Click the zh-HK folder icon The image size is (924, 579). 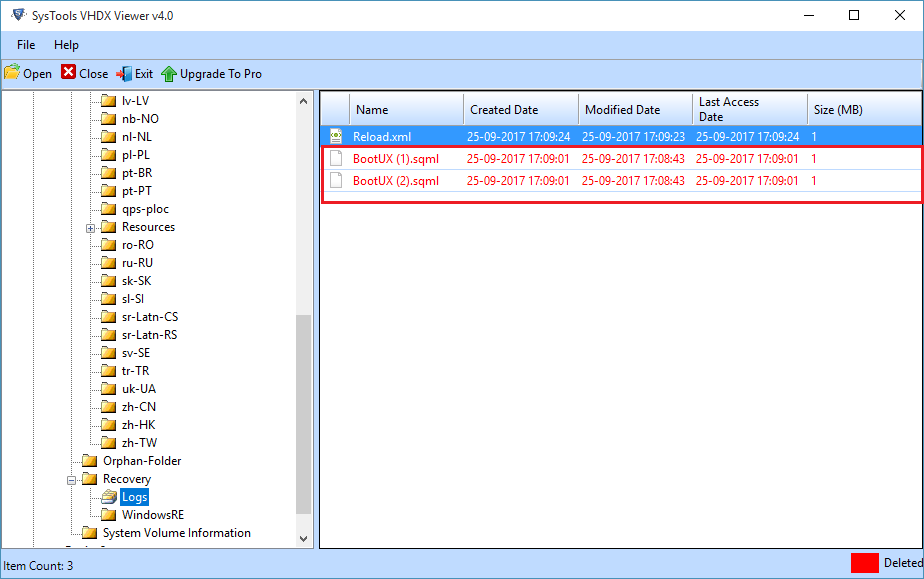108,425
